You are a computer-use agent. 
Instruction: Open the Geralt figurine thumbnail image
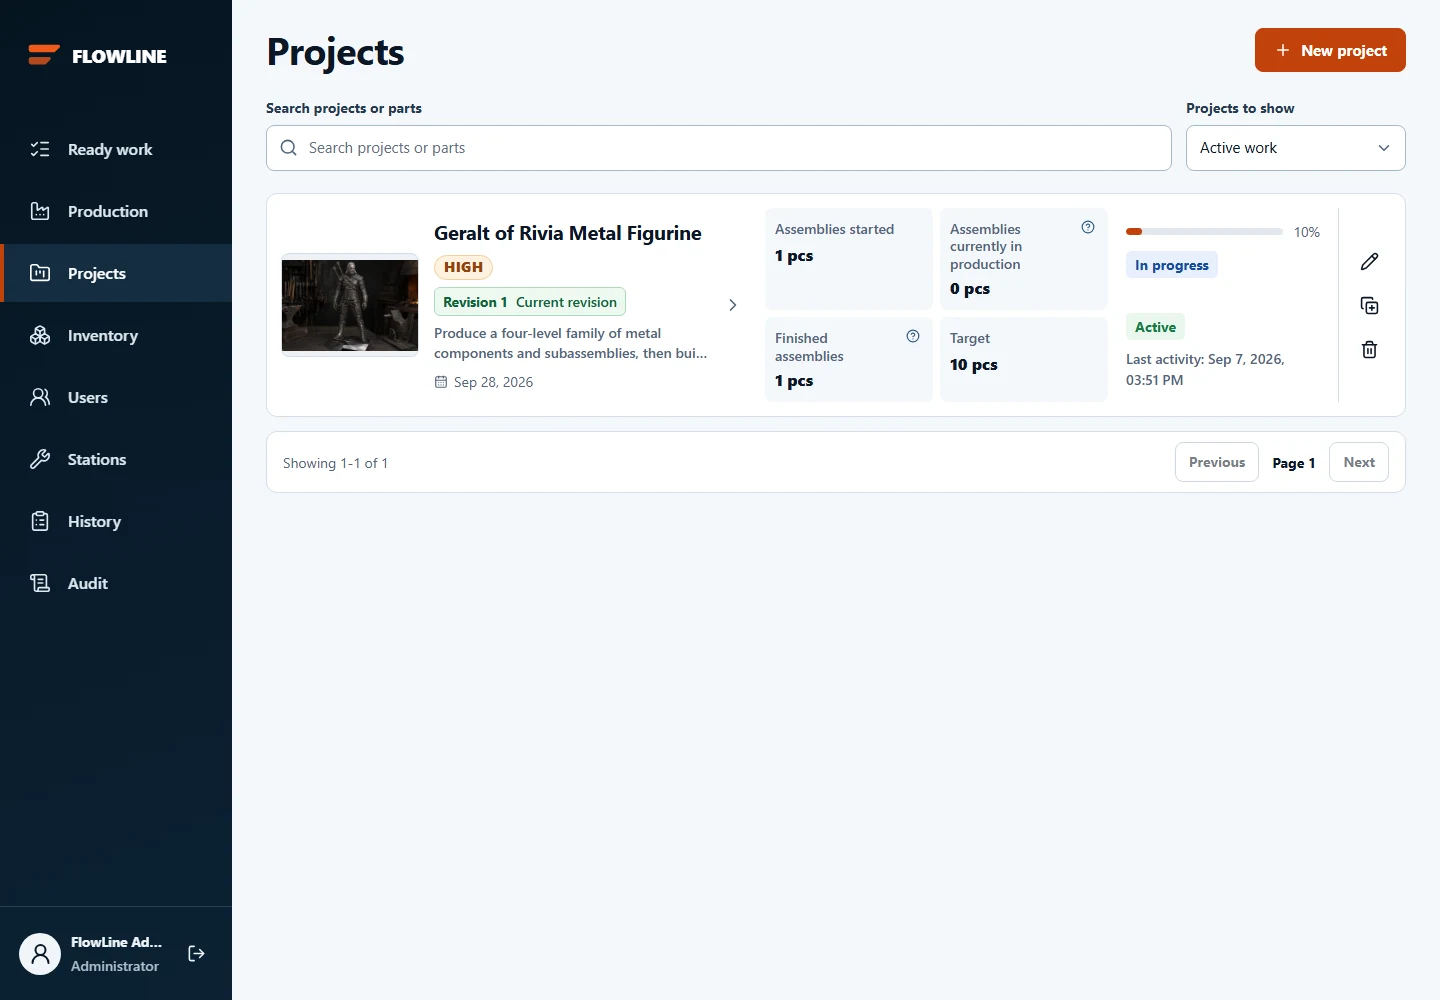pos(350,305)
